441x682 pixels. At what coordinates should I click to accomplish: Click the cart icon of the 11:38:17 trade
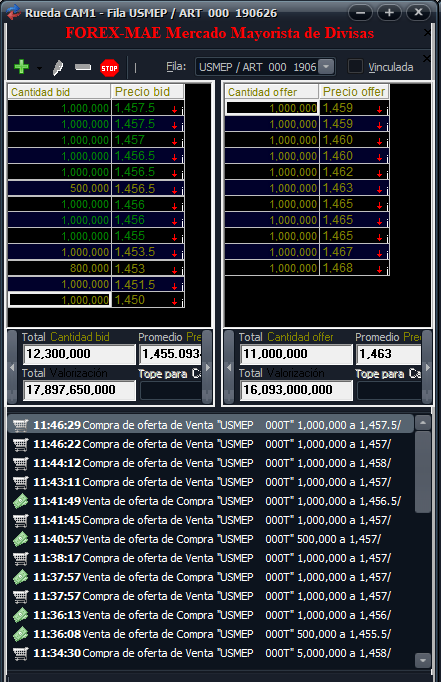(20, 558)
